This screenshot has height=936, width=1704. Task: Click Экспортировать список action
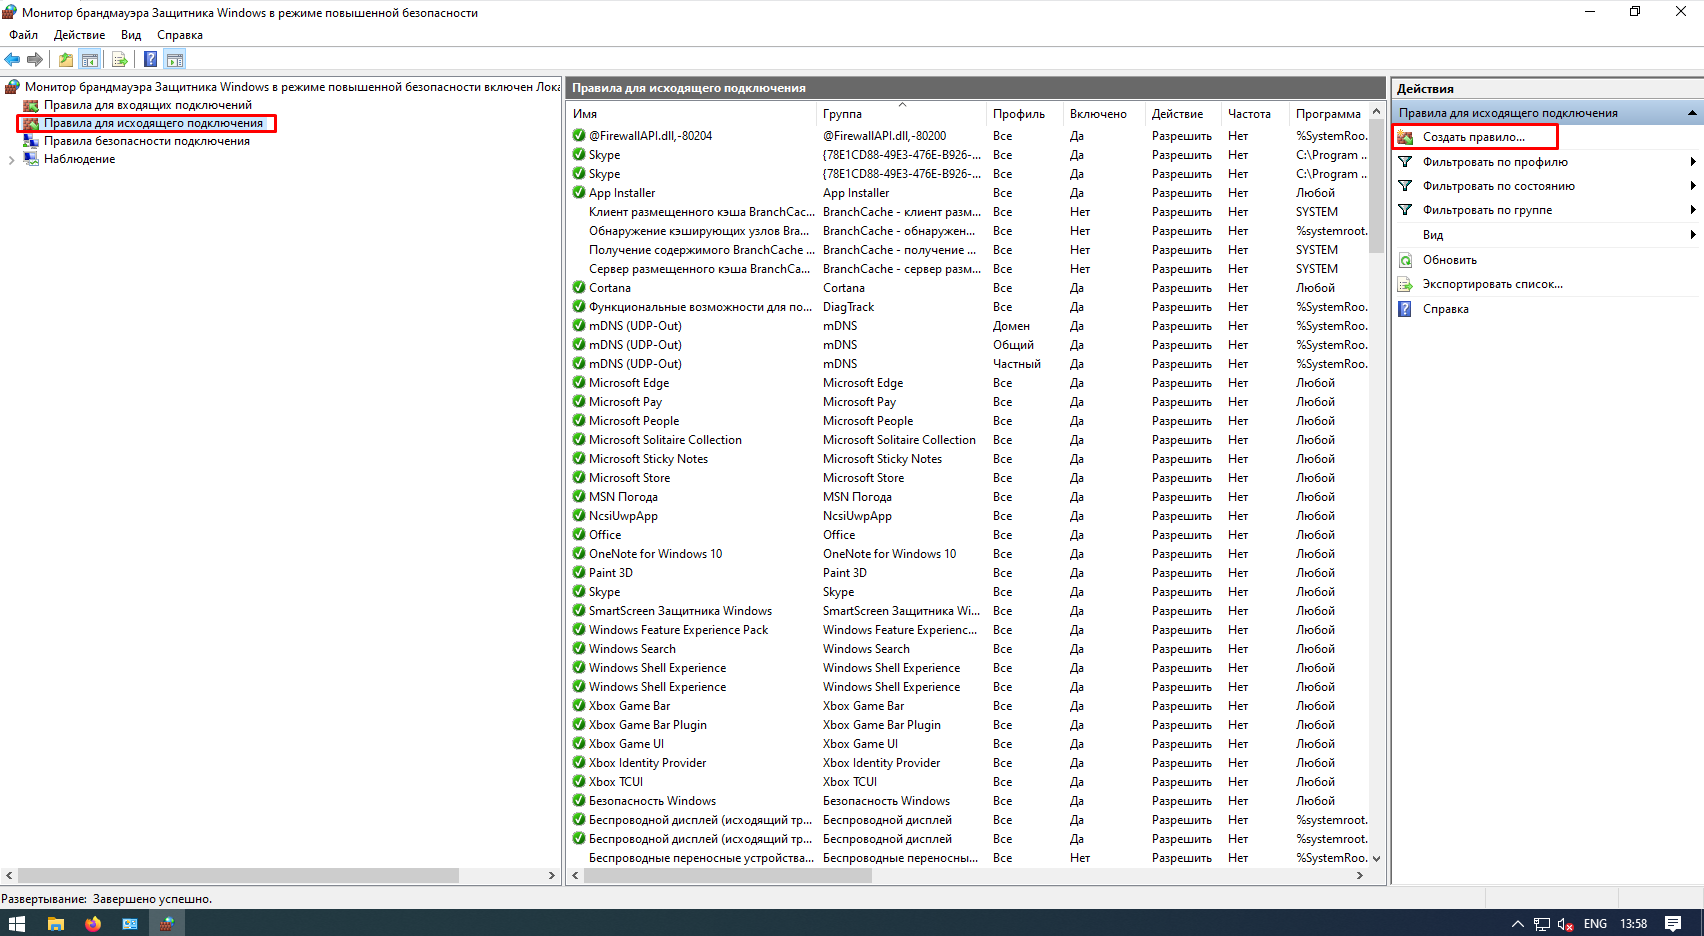[x=1492, y=284]
